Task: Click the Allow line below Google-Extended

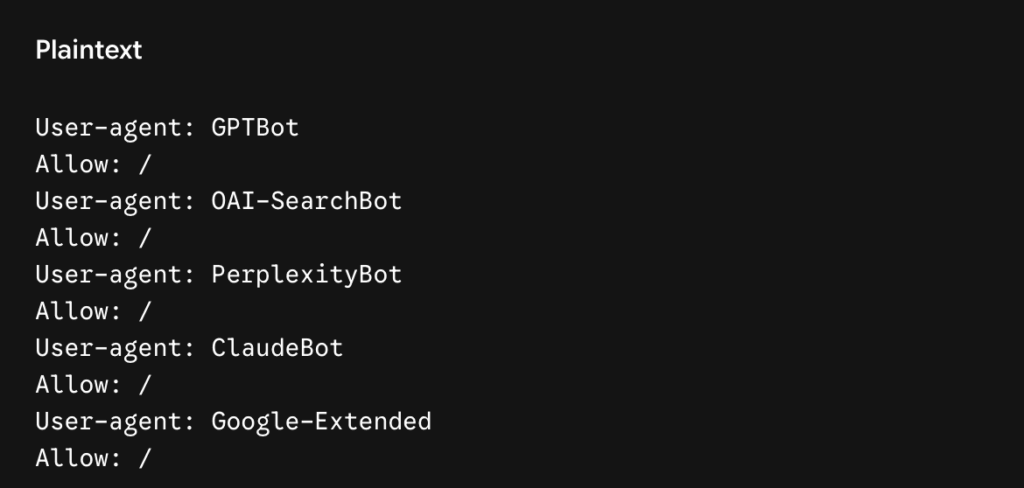Action: tap(93, 458)
